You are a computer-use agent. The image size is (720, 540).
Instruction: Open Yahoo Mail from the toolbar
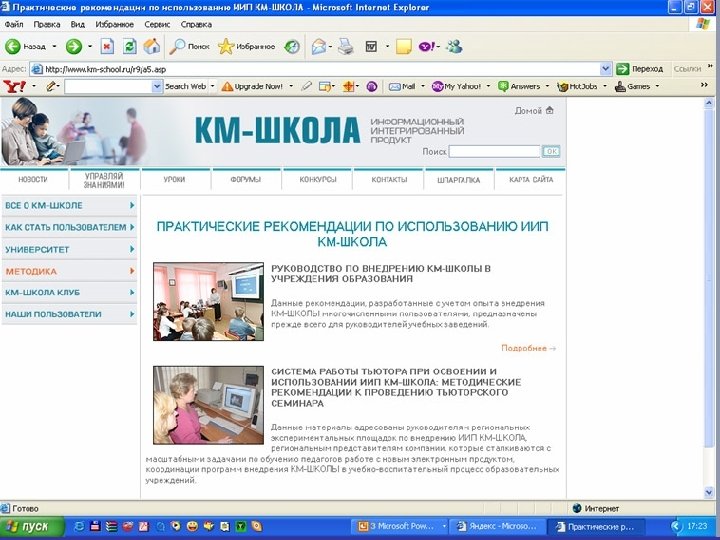pyautogui.click(x=402, y=86)
